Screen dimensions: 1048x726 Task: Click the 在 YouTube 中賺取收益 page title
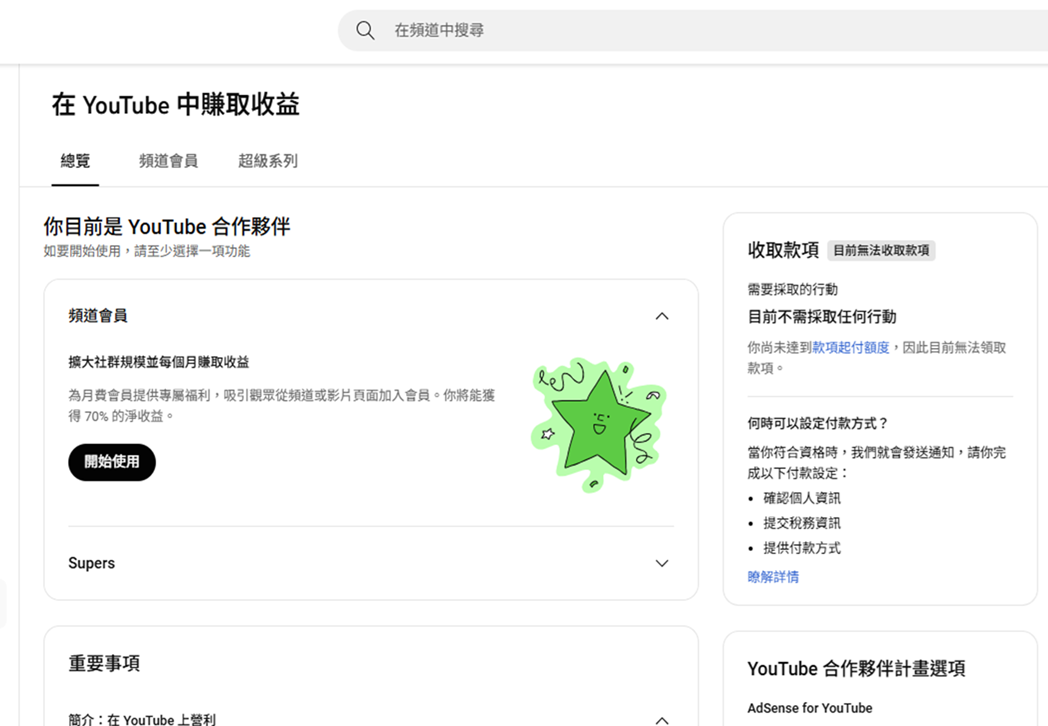[176, 105]
